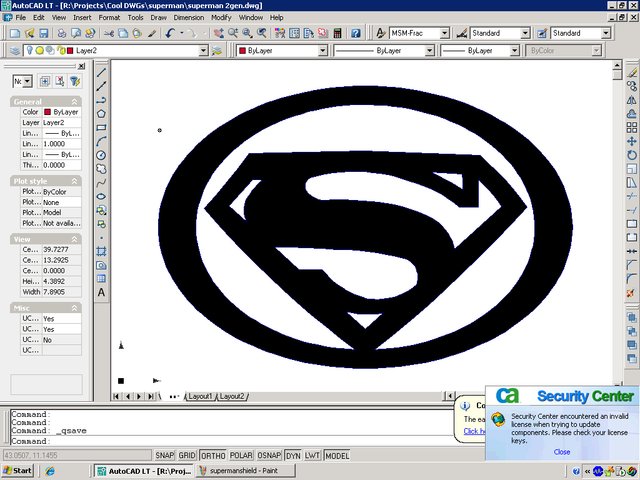Toggle GRID display in status bar
This screenshot has width=640, height=480.
[x=187, y=455]
